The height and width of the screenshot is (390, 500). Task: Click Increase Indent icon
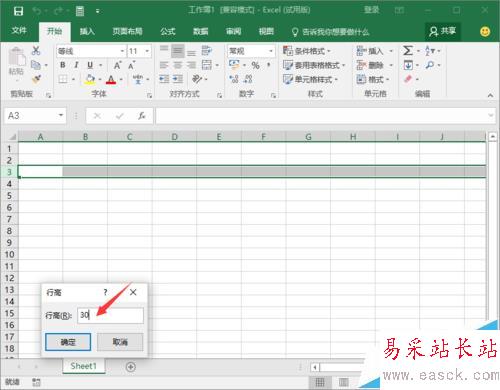[x=178, y=79]
